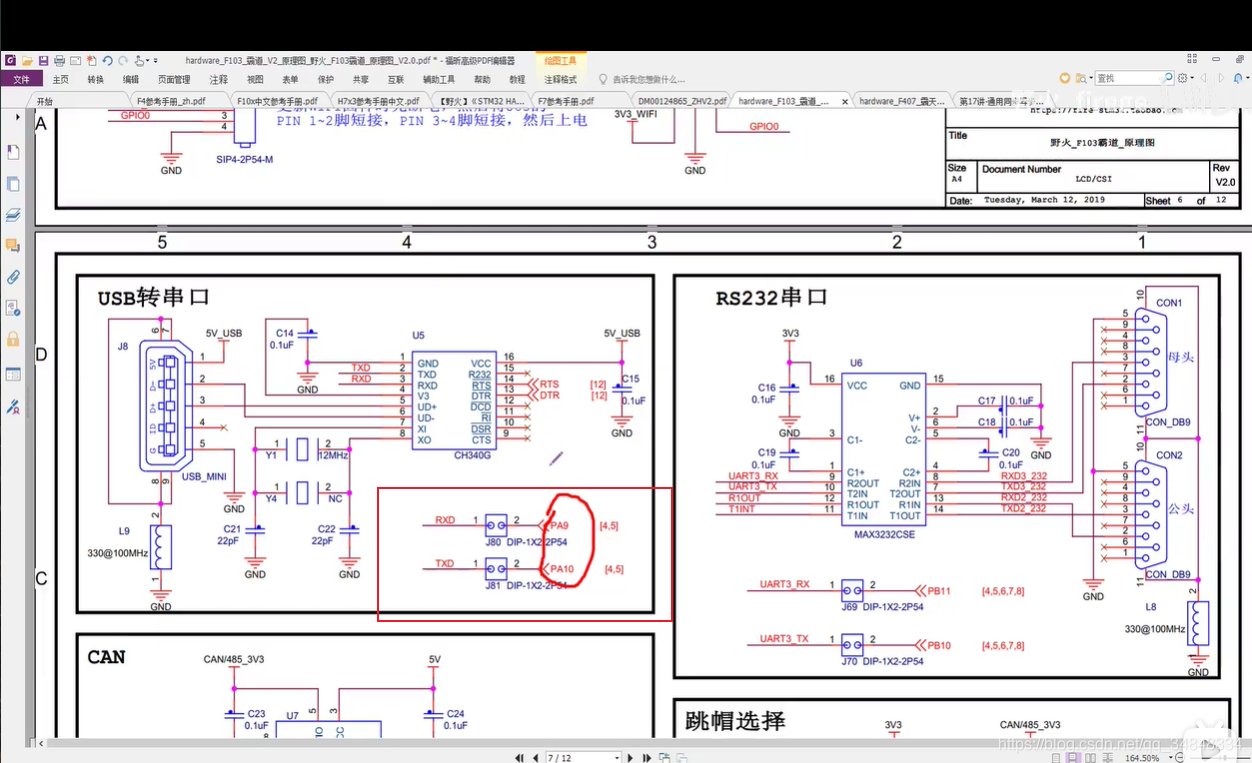Open the 共享 ribbon tab
The image size is (1252, 763).
click(361, 80)
